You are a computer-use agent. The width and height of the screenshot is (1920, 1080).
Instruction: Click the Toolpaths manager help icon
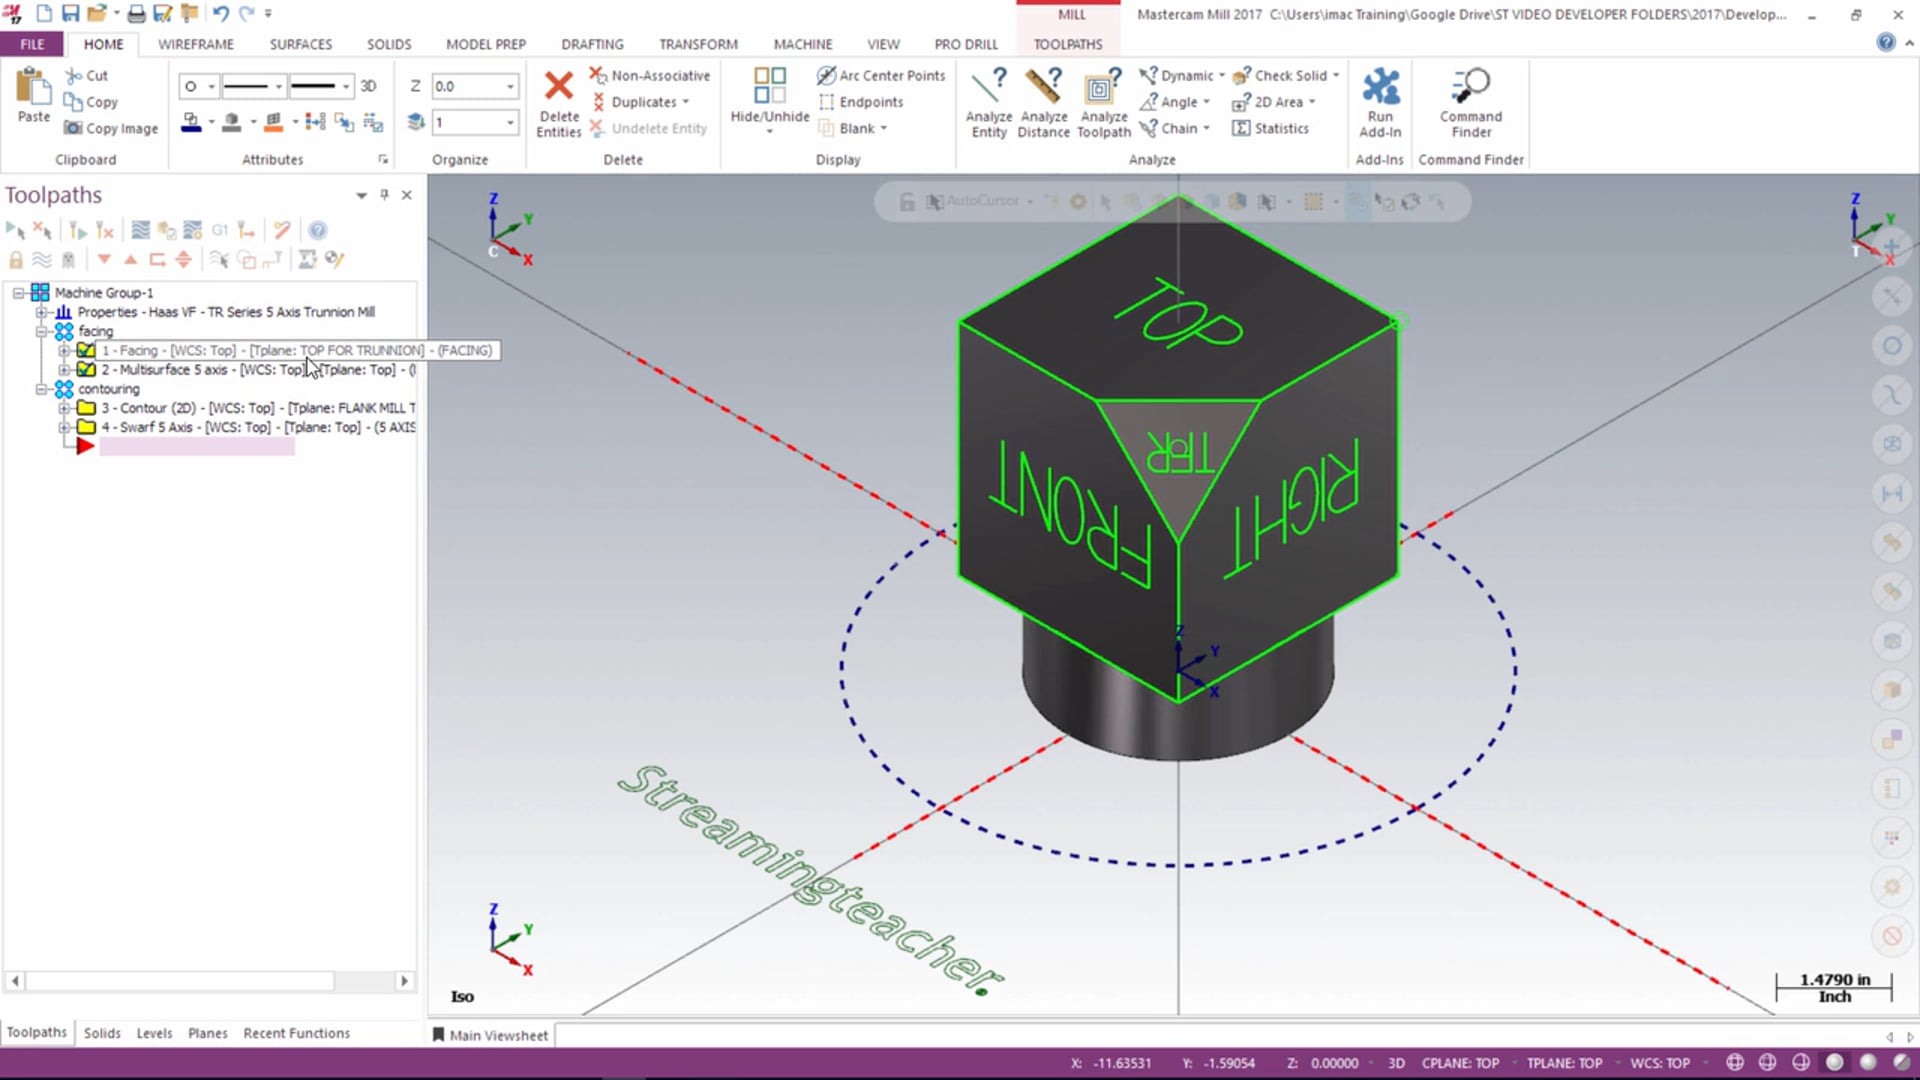[x=317, y=230]
